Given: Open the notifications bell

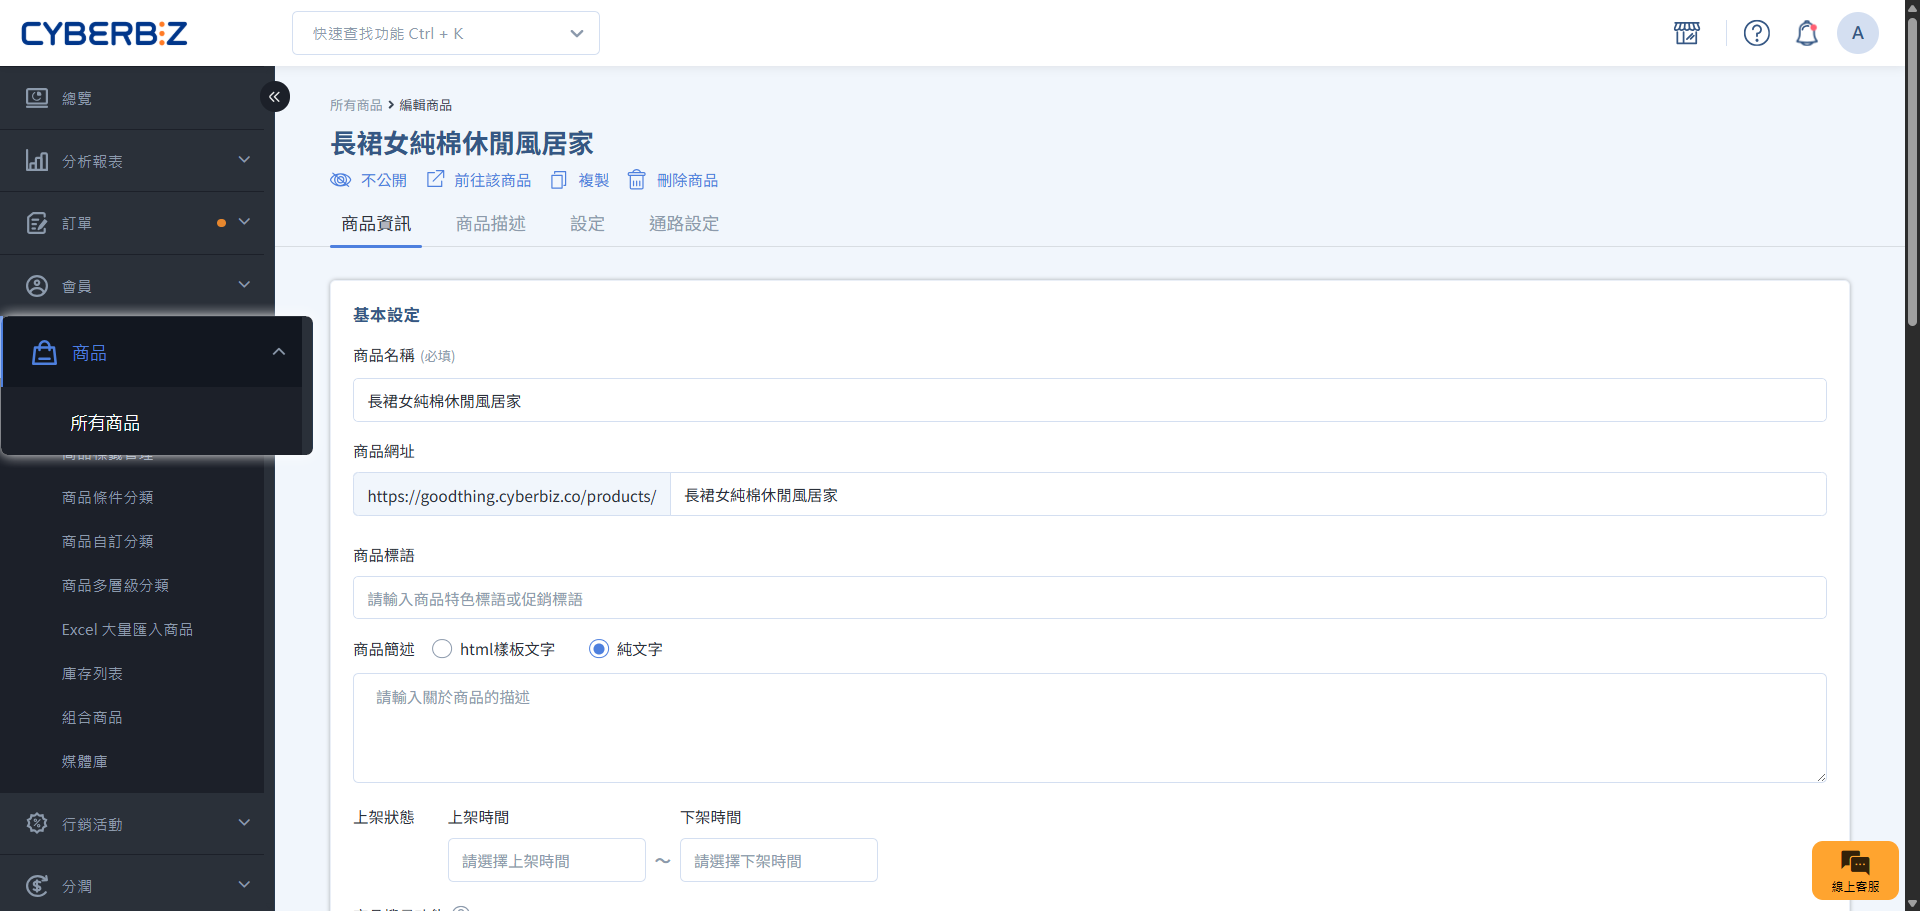Looking at the screenshot, I should click(1806, 33).
